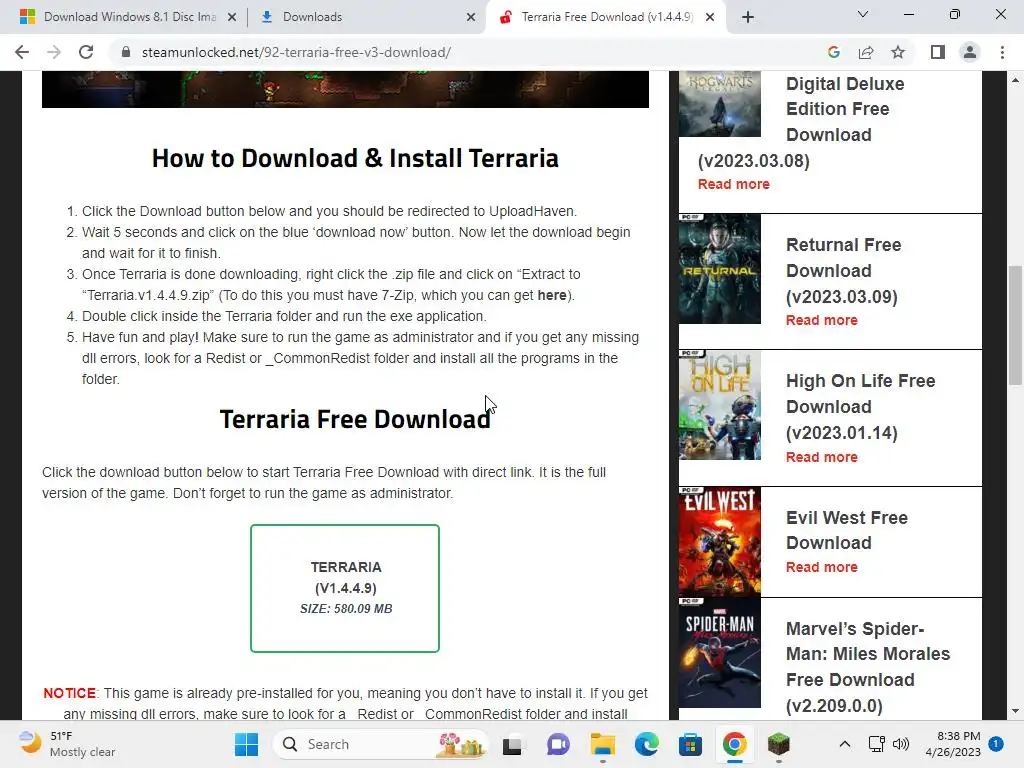This screenshot has height=768, width=1024.
Task: Read more about Returnal
Action: (x=822, y=320)
